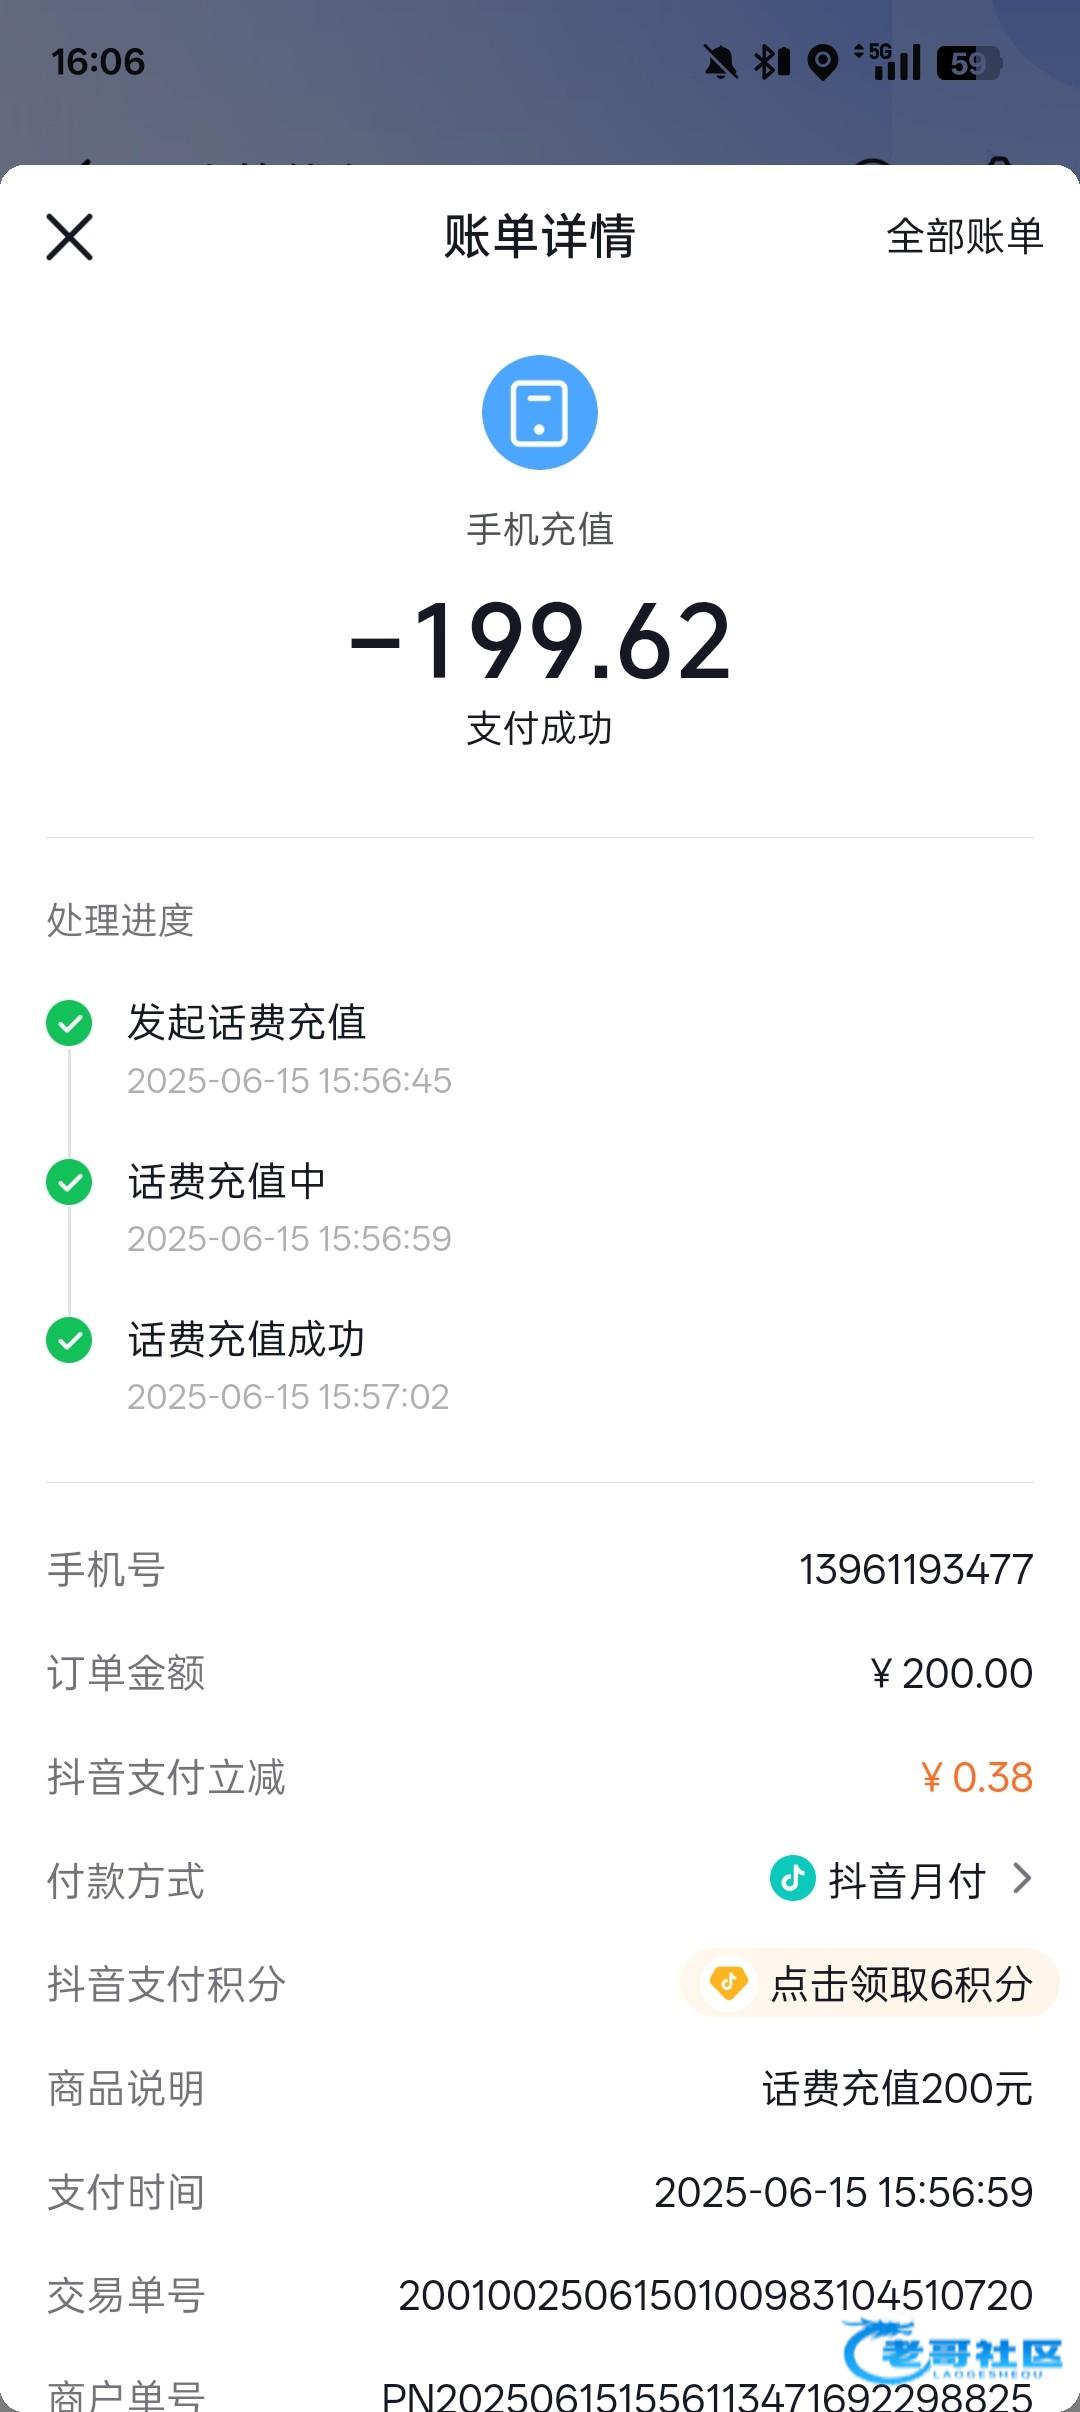Tap the battery level indicator
Screen dimensions: 1080x2412
click(x=968, y=63)
